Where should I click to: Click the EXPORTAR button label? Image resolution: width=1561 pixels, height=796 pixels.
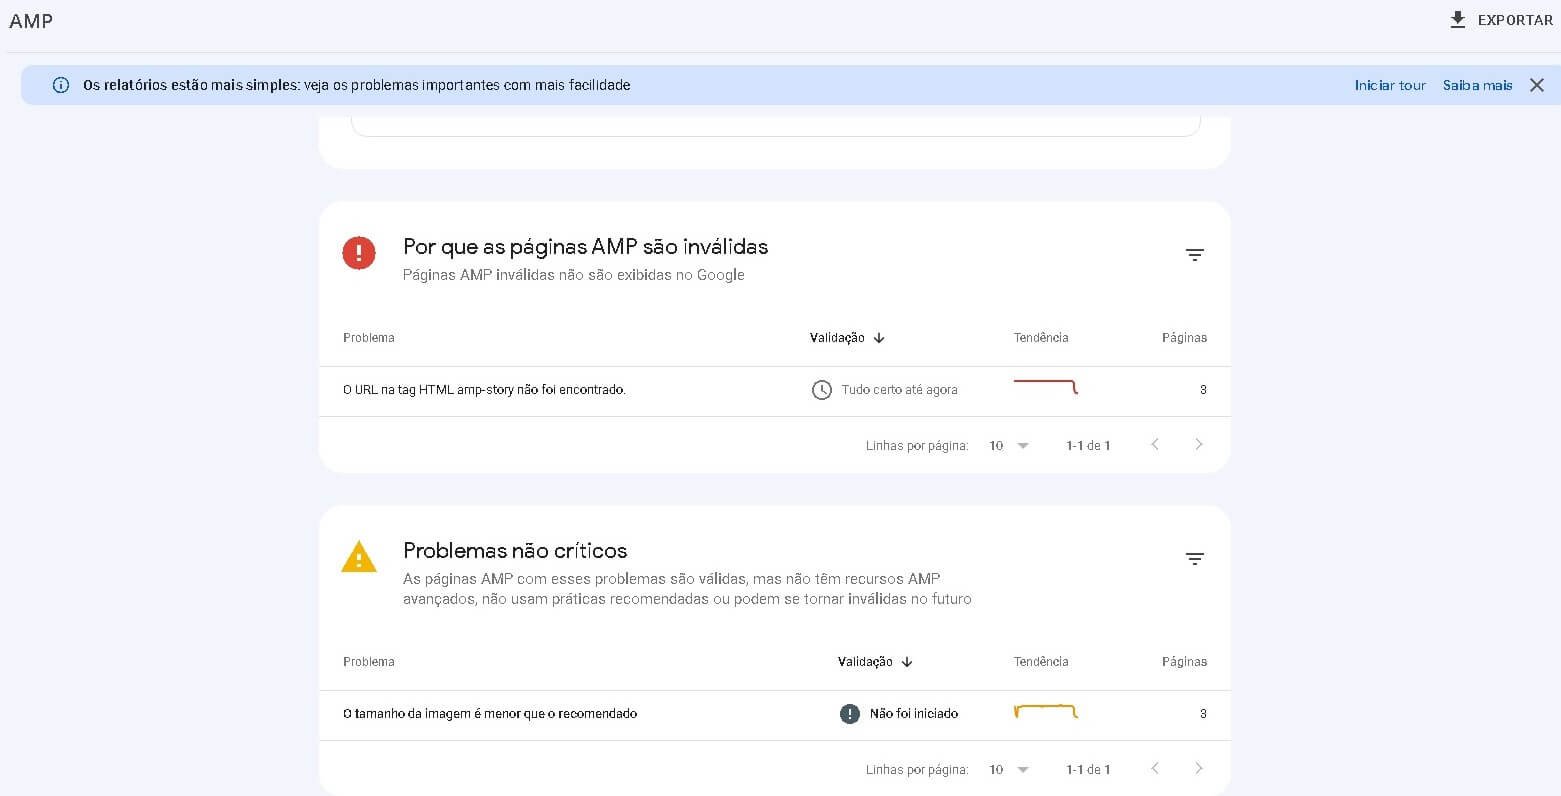(x=1515, y=20)
